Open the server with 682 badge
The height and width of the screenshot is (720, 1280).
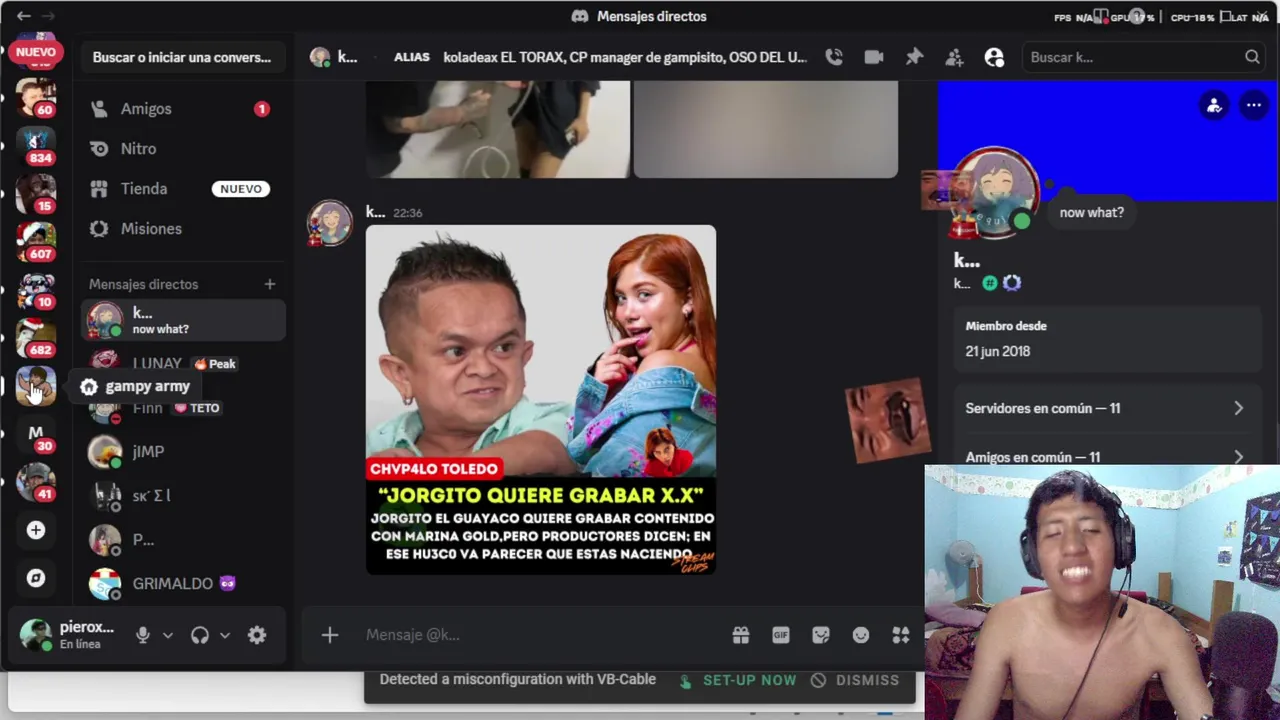[x=36, y=338]
